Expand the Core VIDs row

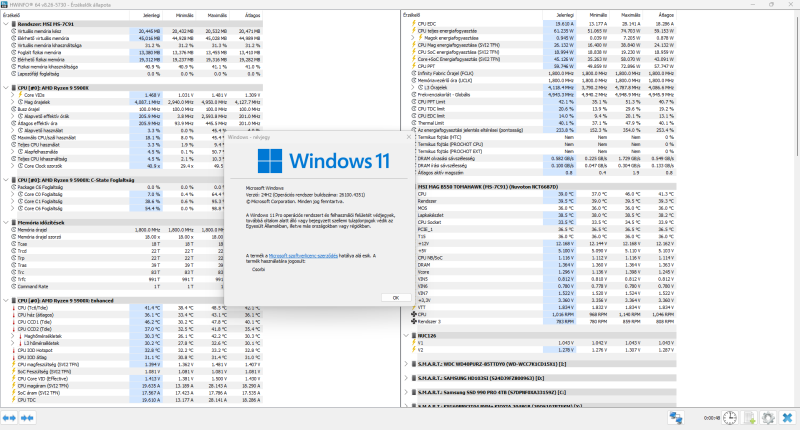tap(13, 95)
